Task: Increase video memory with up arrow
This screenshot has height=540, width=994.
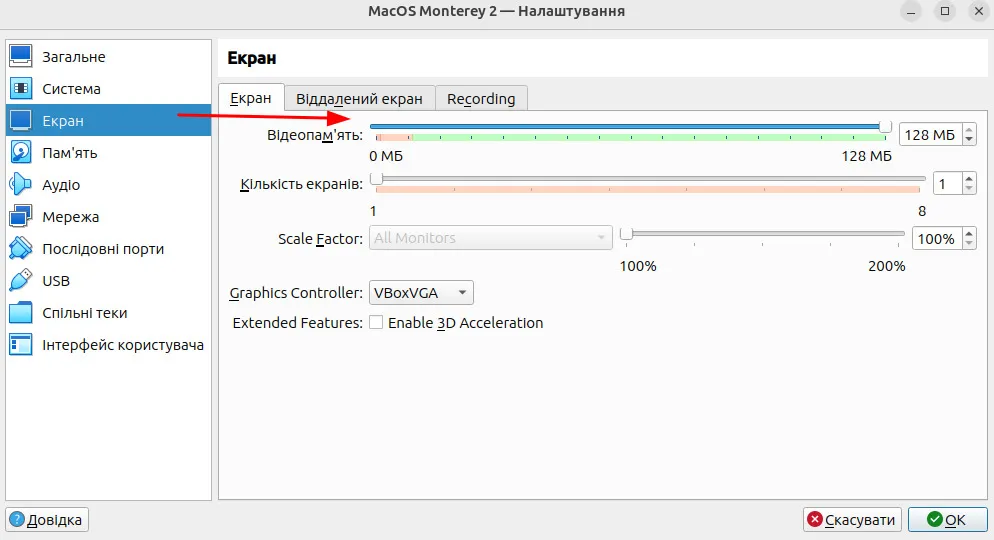Action: 969,129
